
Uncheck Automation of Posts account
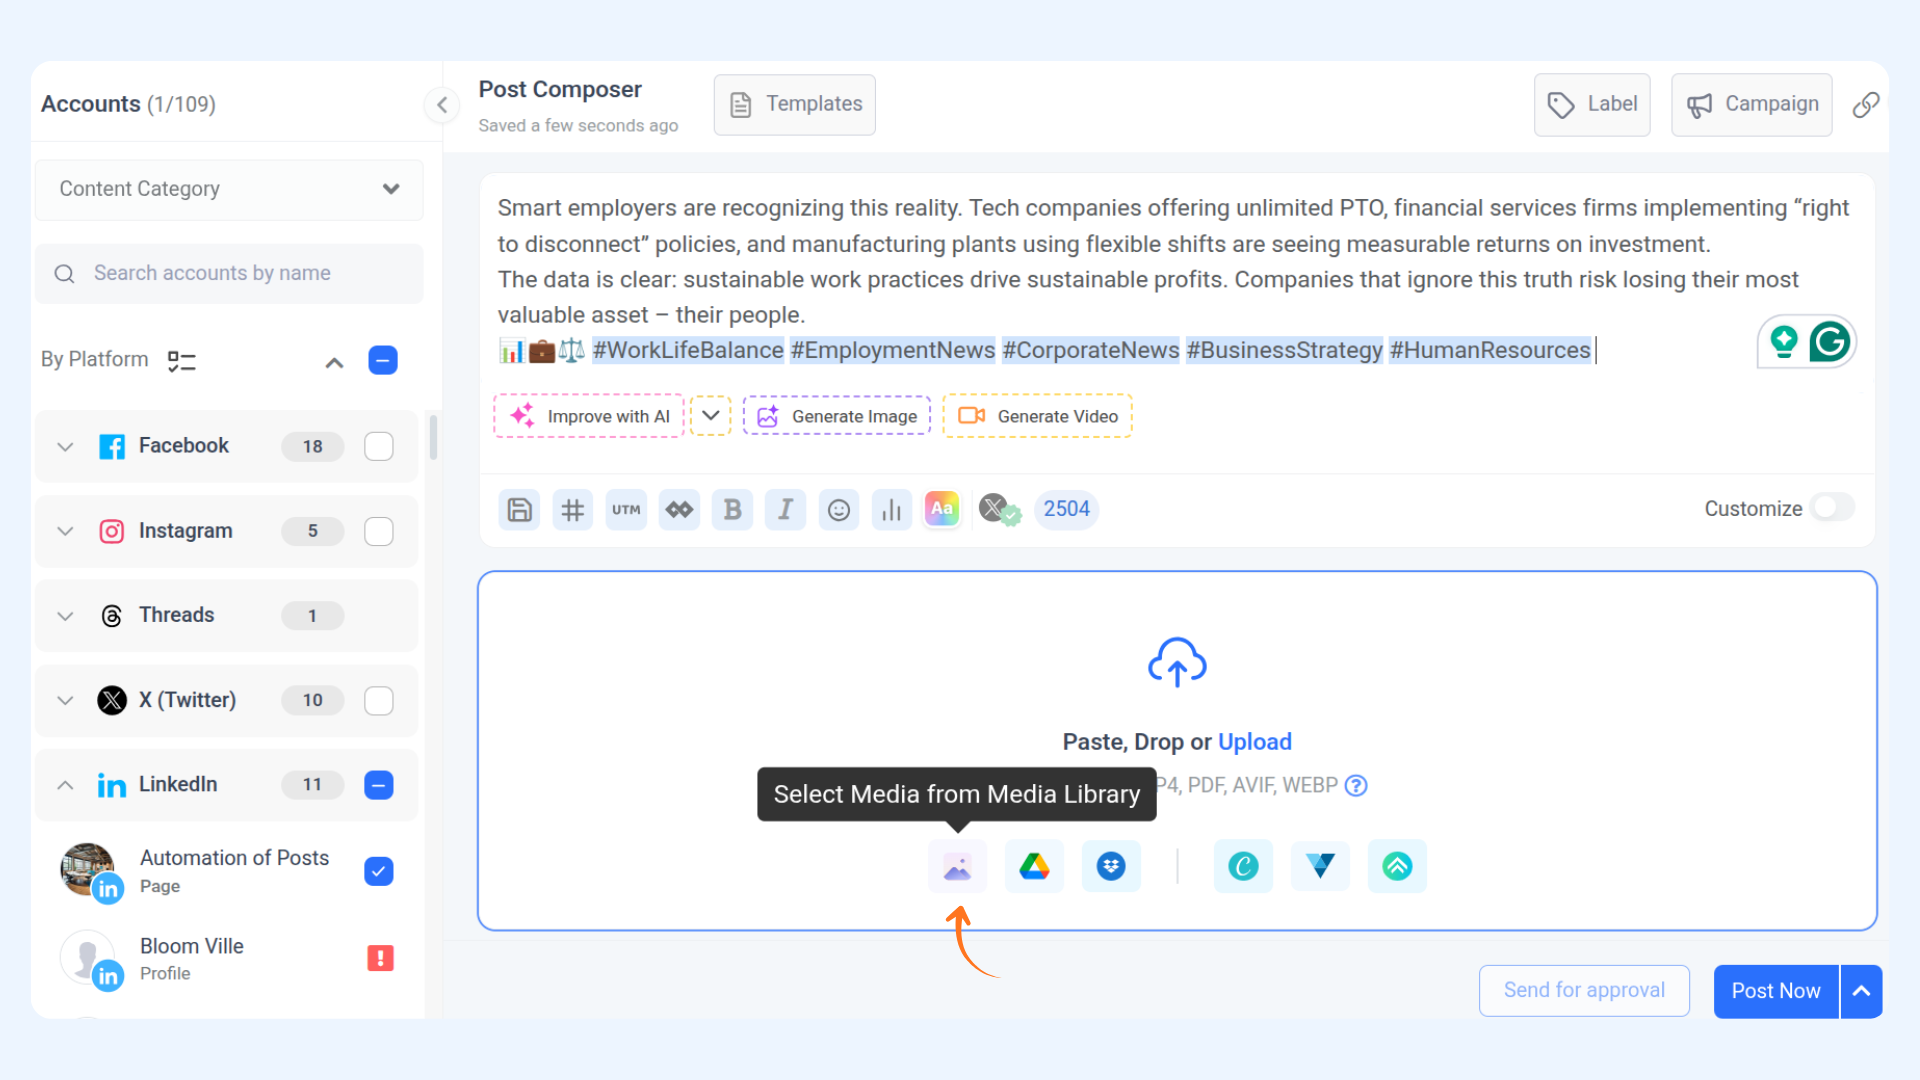[379, 871]
